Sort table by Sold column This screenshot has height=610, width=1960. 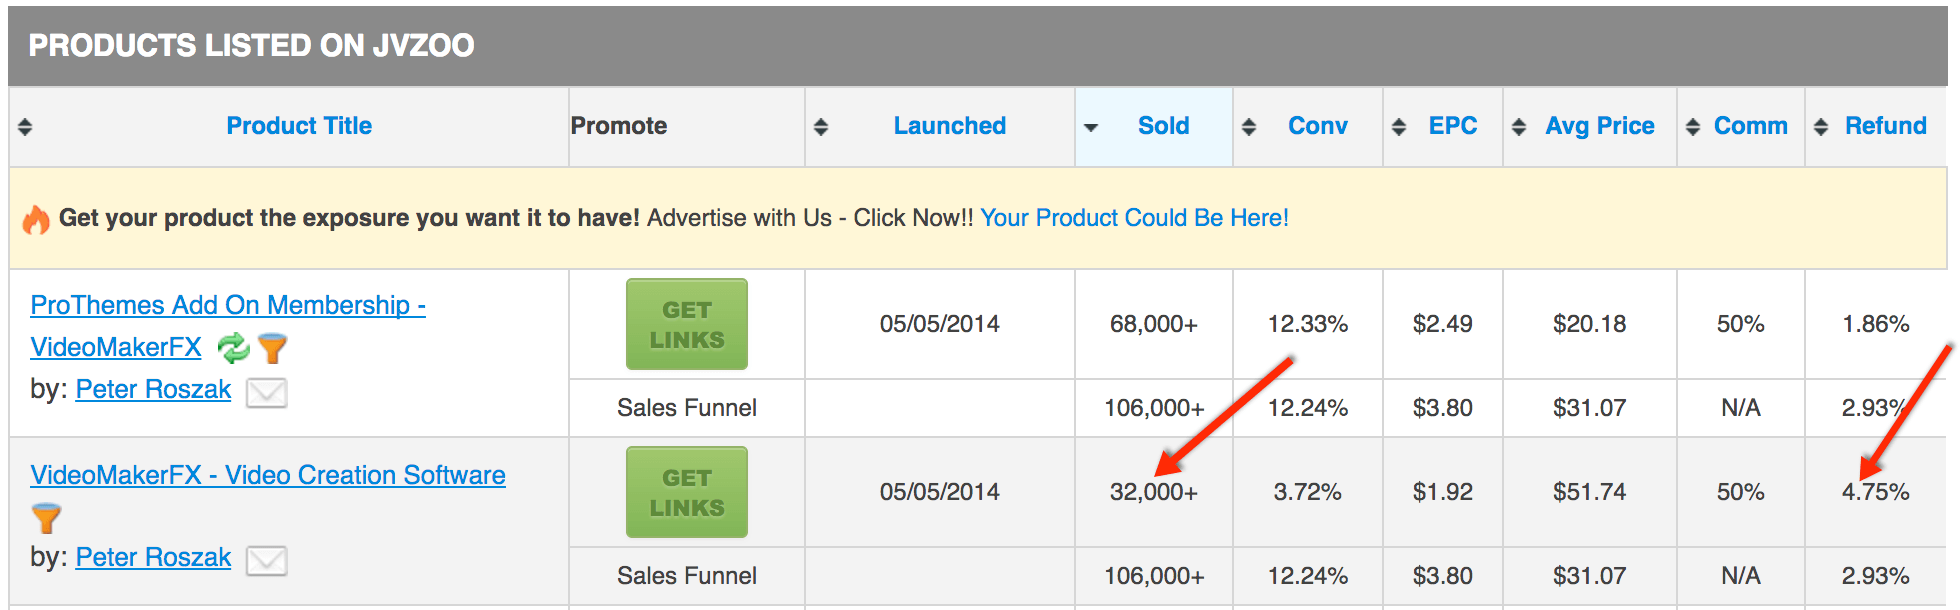(1164, 126)
